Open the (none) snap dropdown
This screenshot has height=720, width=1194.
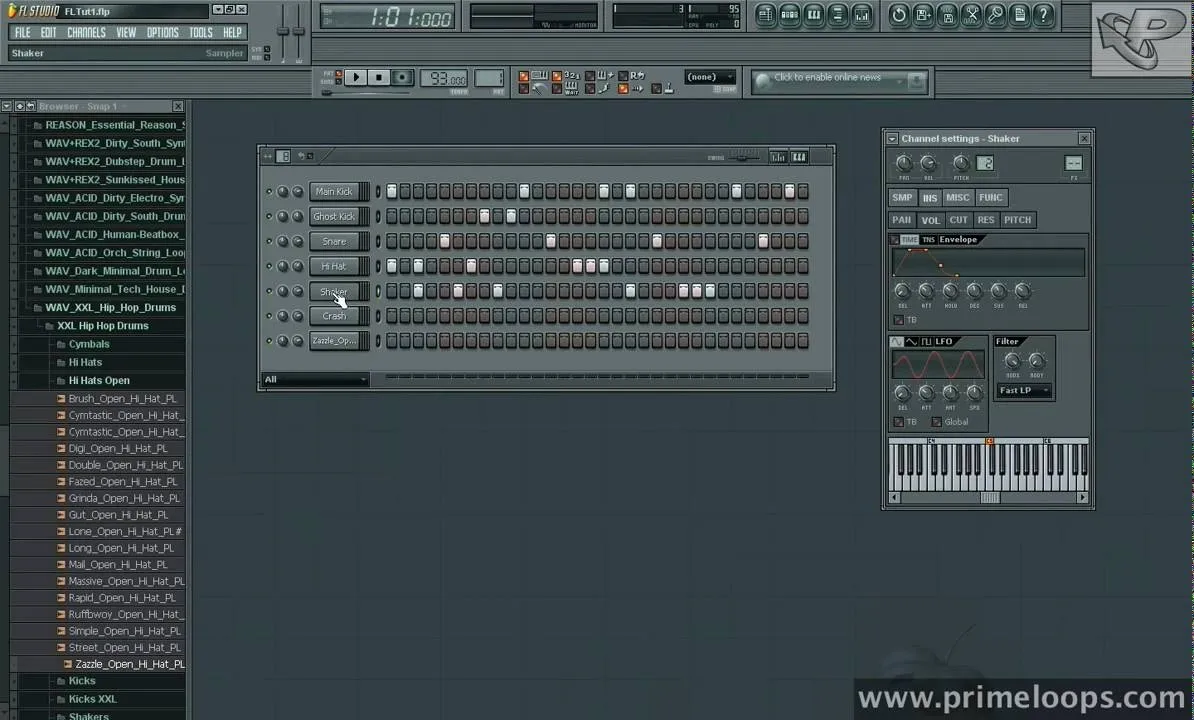[710, 77]
